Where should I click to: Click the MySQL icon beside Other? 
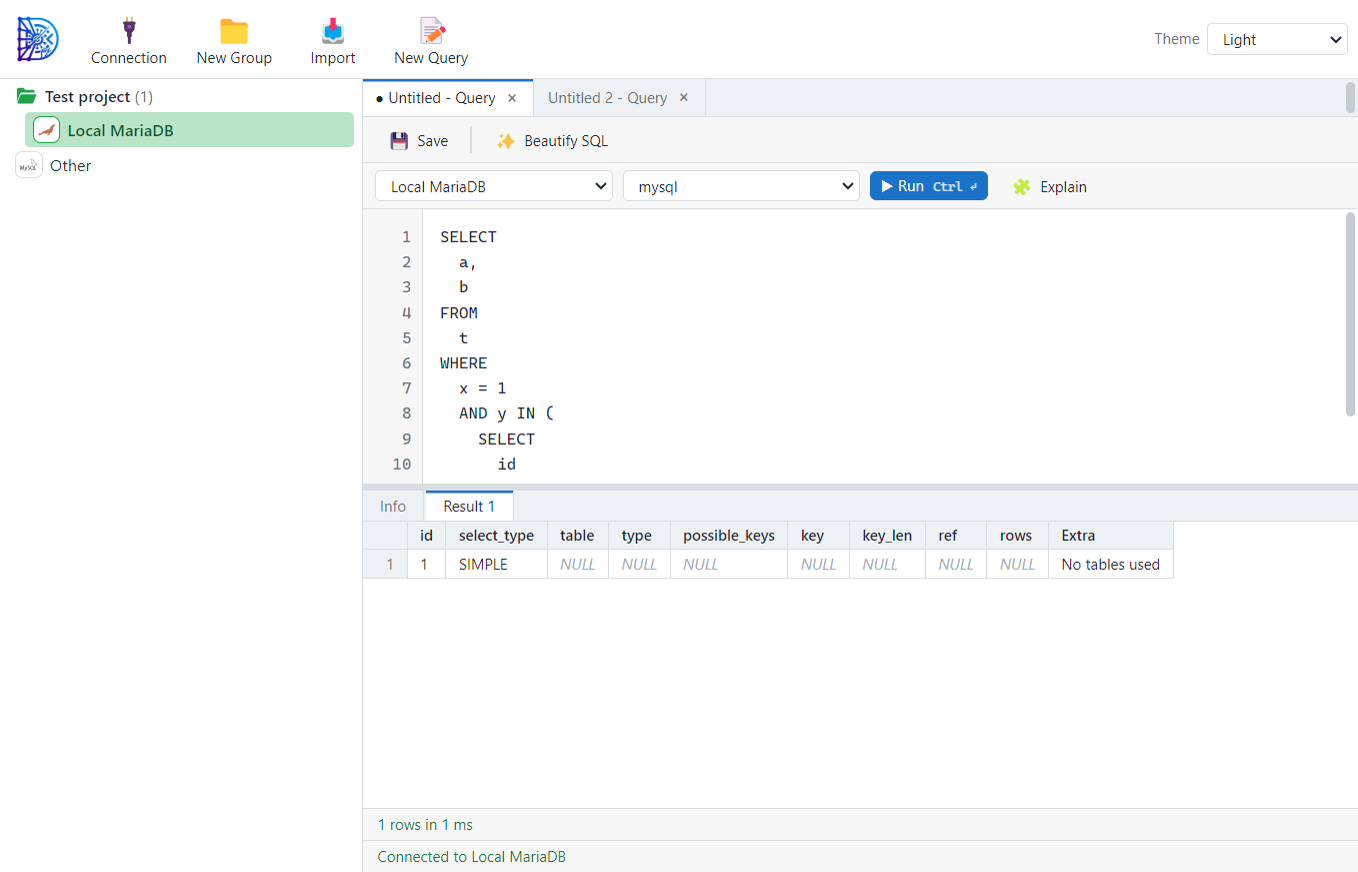(29, 165)
